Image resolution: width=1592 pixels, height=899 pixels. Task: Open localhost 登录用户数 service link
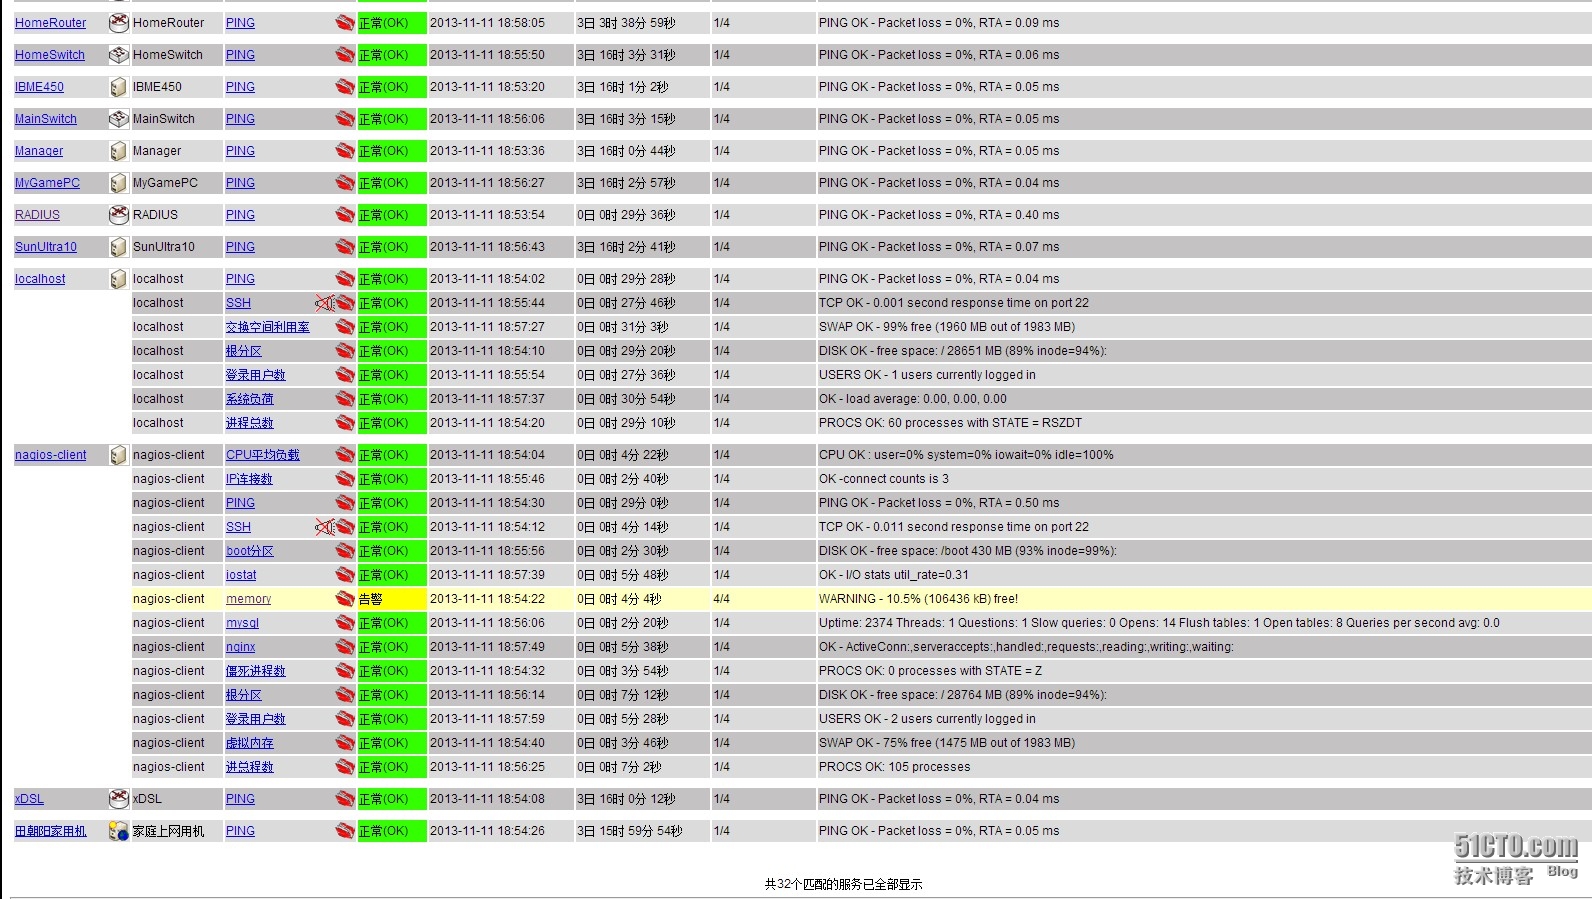pyautogui.click(x=256, y=375)
